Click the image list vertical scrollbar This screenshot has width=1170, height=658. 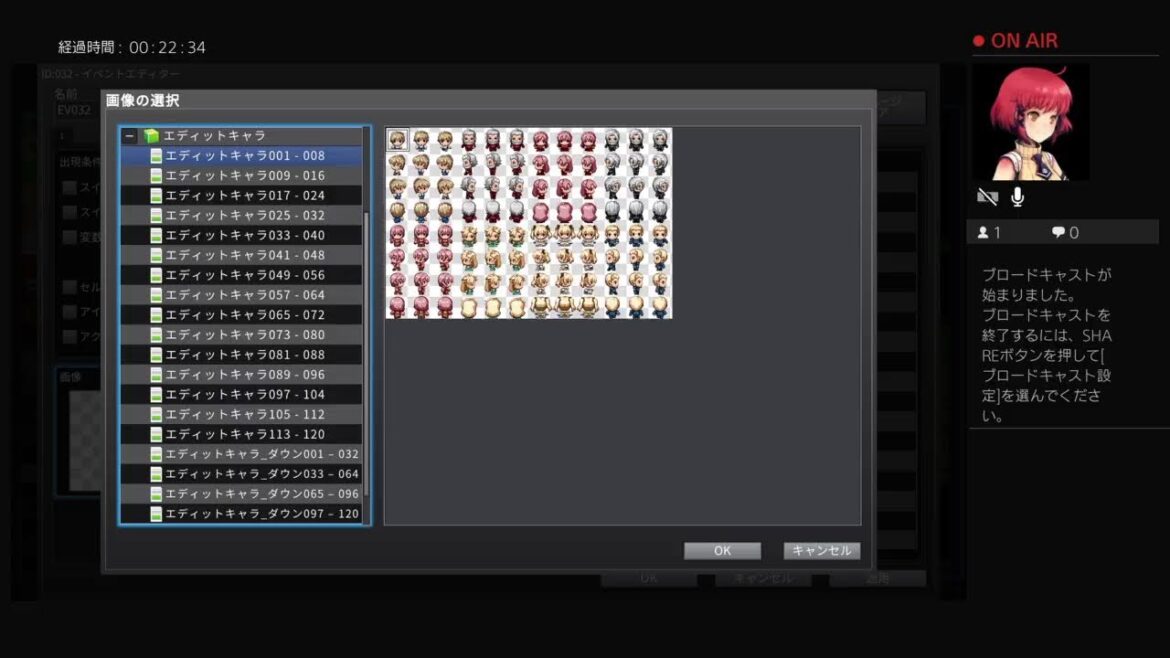(366, 350)
